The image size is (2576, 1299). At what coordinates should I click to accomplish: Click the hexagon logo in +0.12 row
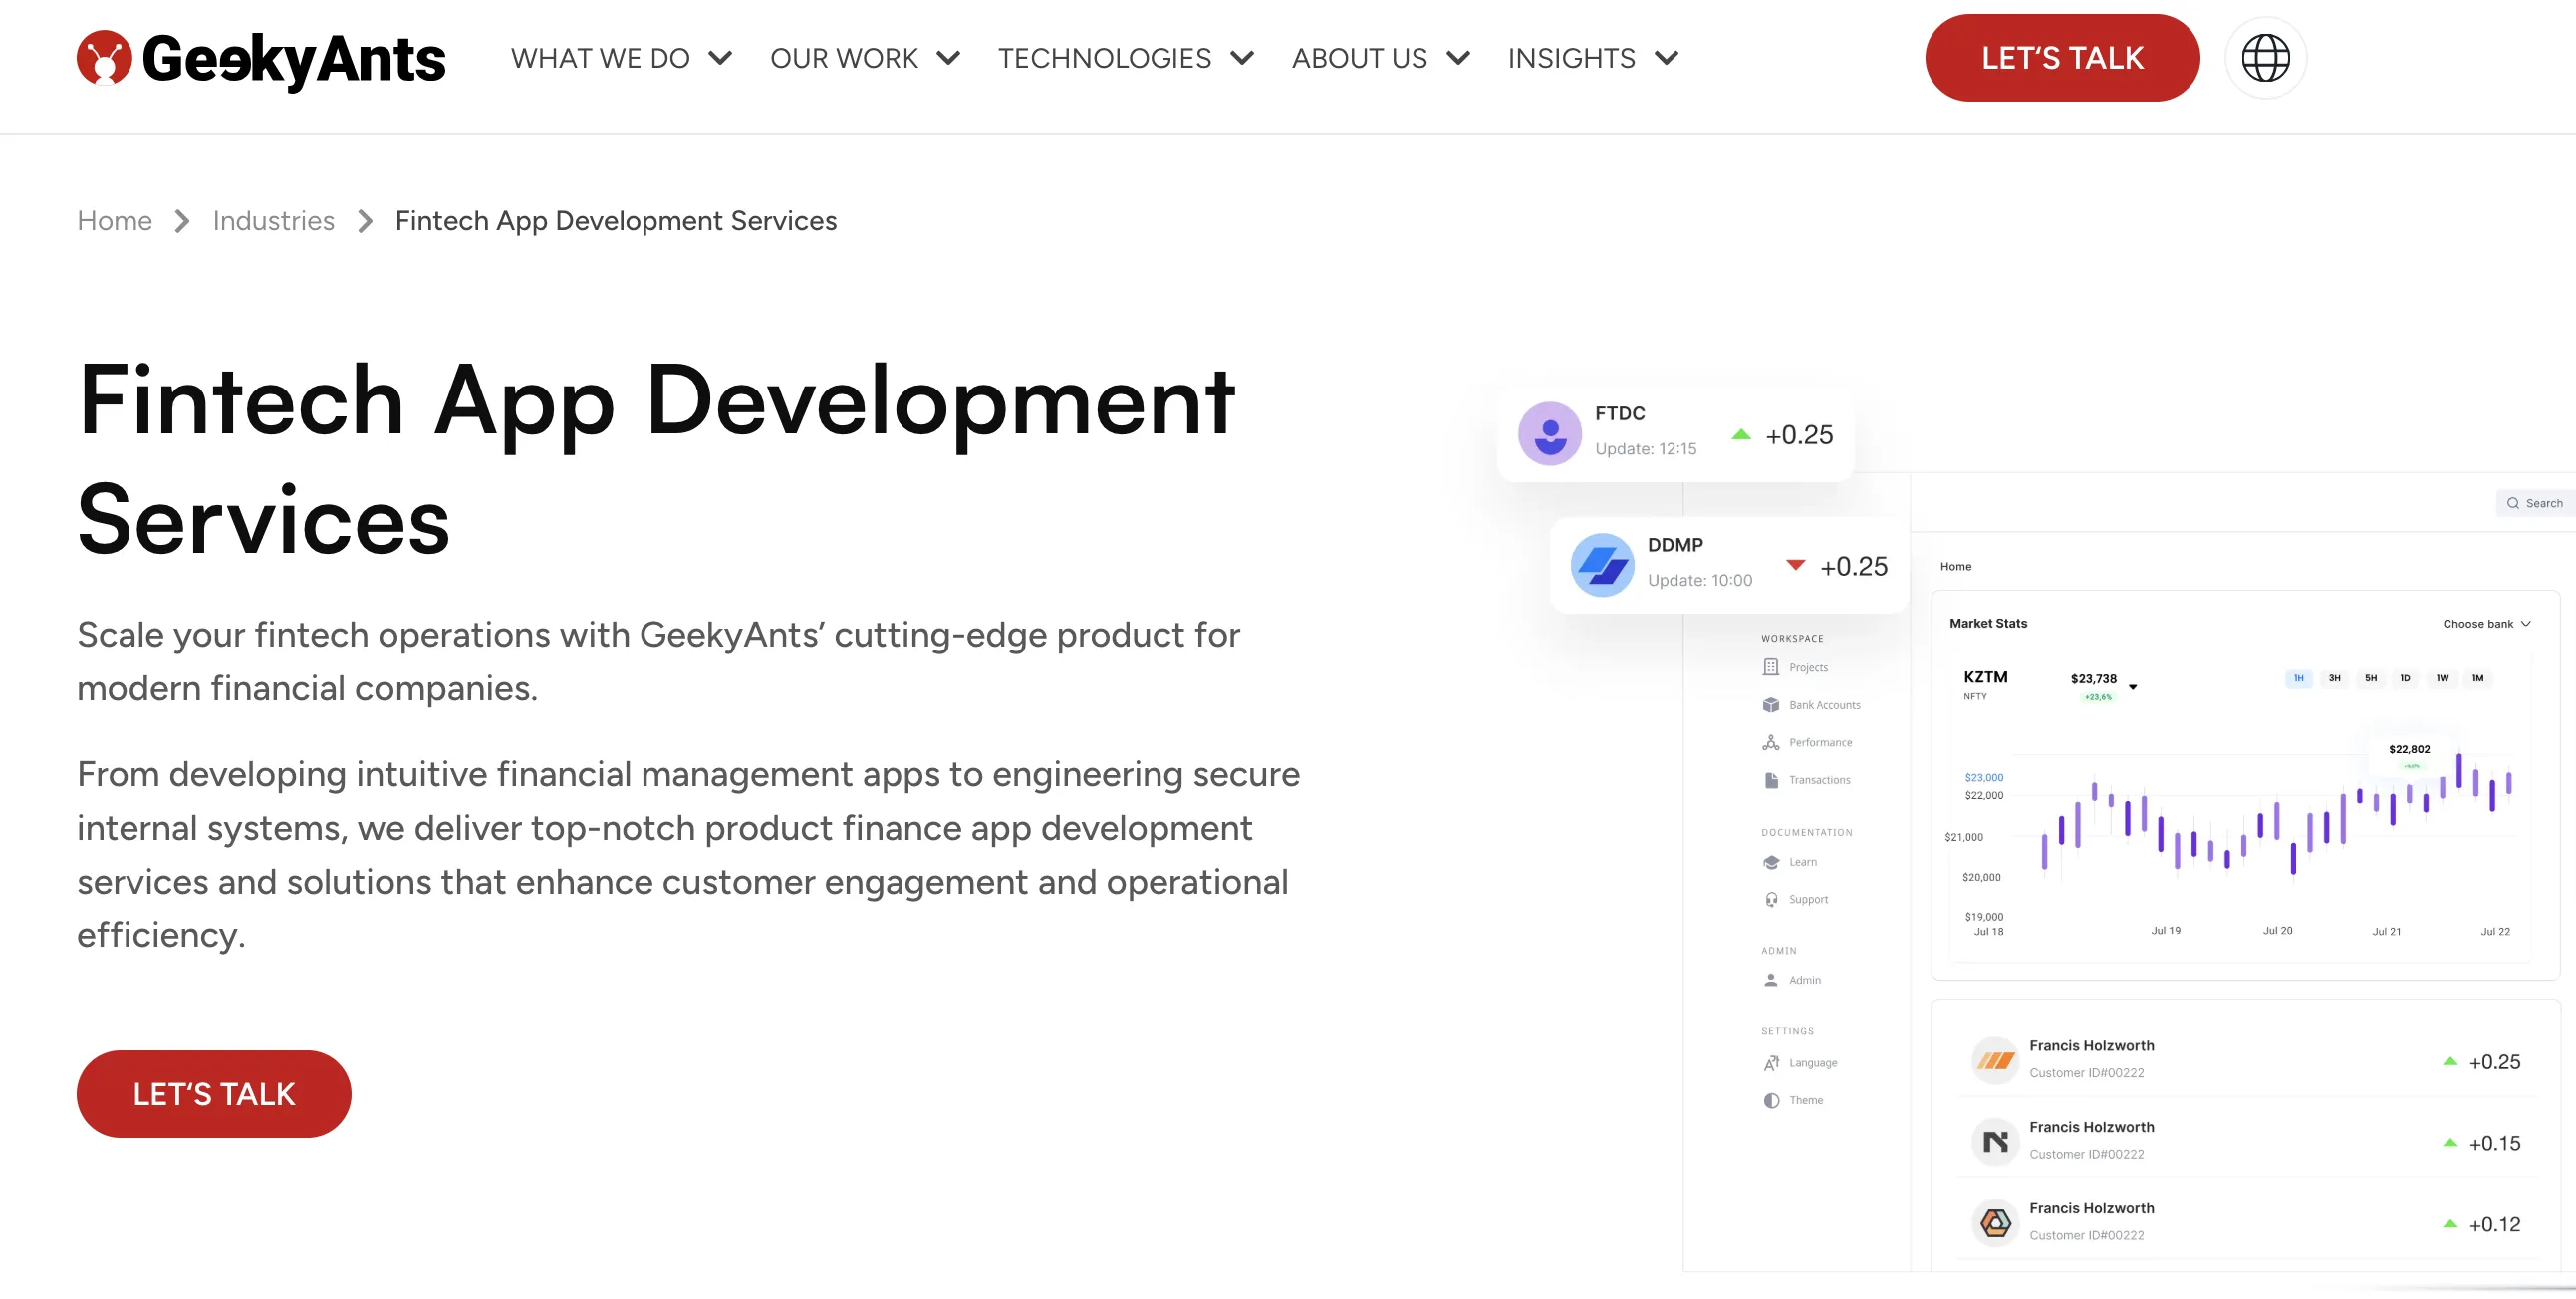[1995, 1223]
